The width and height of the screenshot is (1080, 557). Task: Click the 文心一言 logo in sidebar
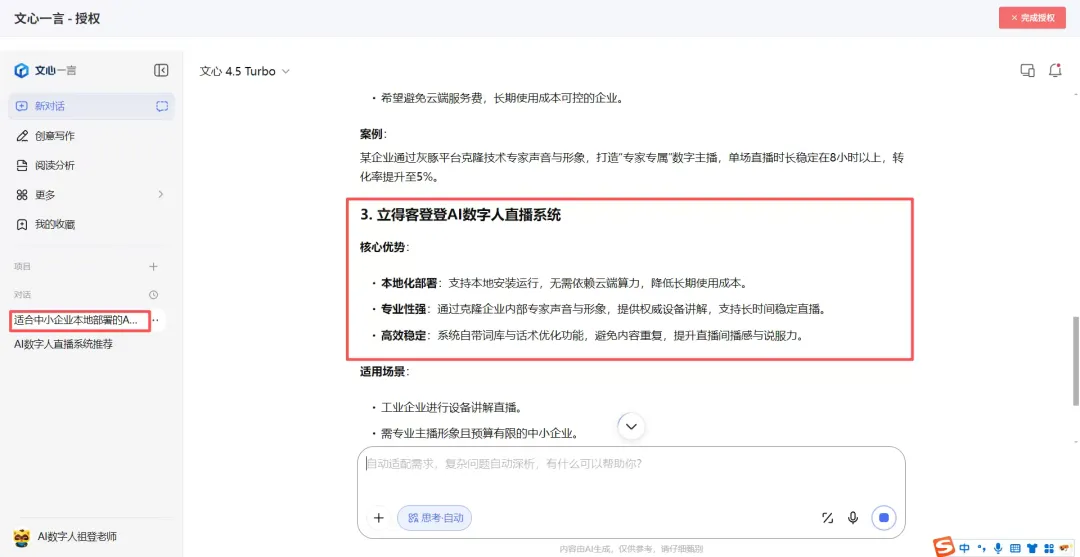(x=45, y=70)
